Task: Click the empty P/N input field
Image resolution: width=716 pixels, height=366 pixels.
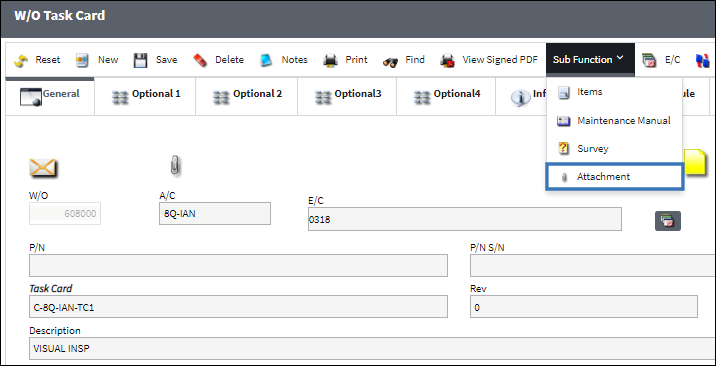Action: (x=238, y=266)
